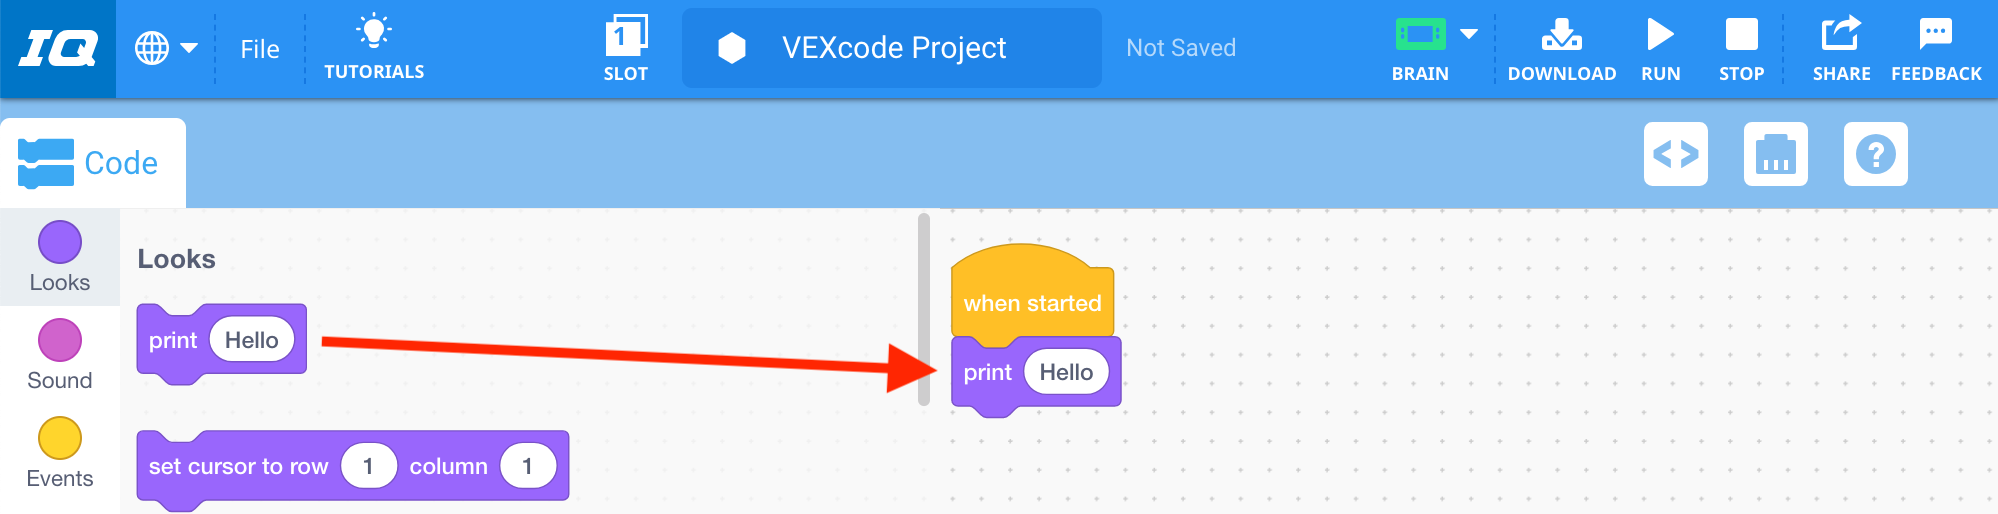Download the project to the brain

[x=1561, y=38]
